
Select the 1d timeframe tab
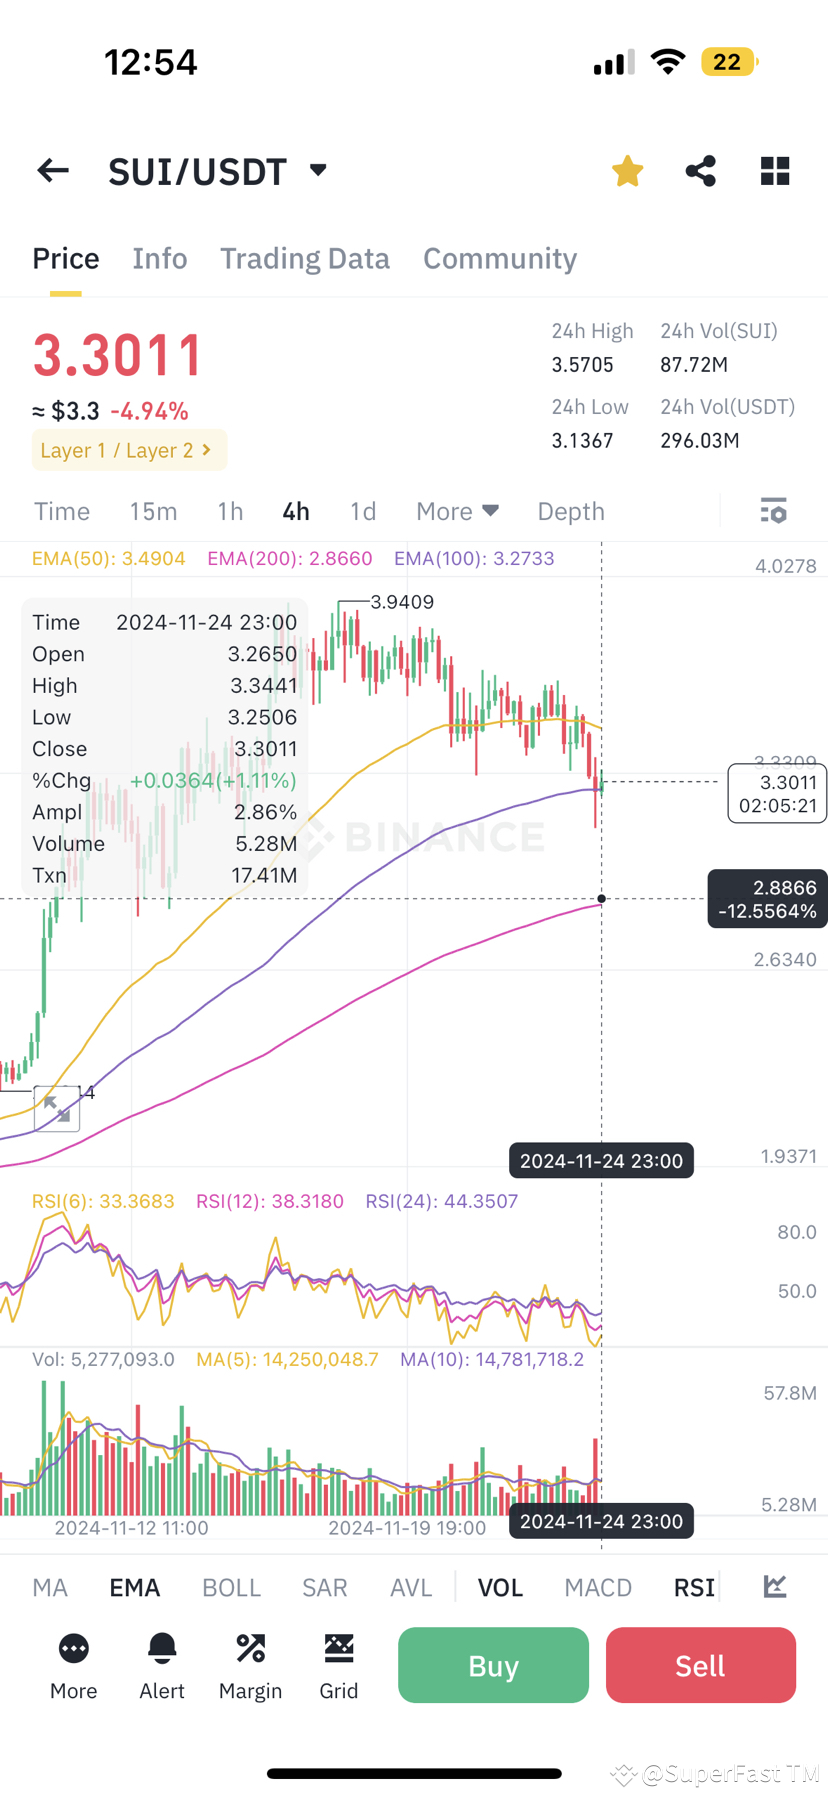[x=362, y=511]
